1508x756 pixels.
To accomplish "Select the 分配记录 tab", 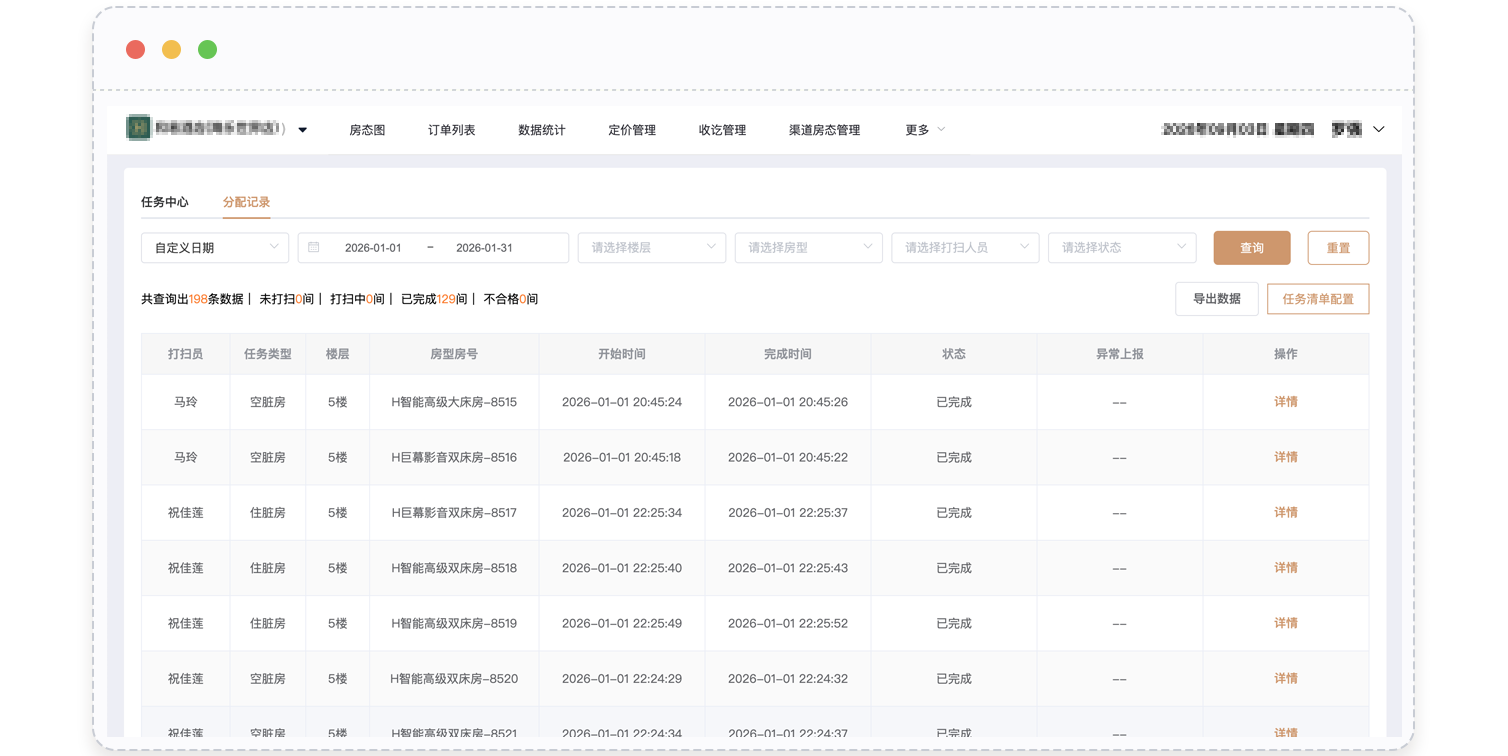I will (x=247, y=202).
